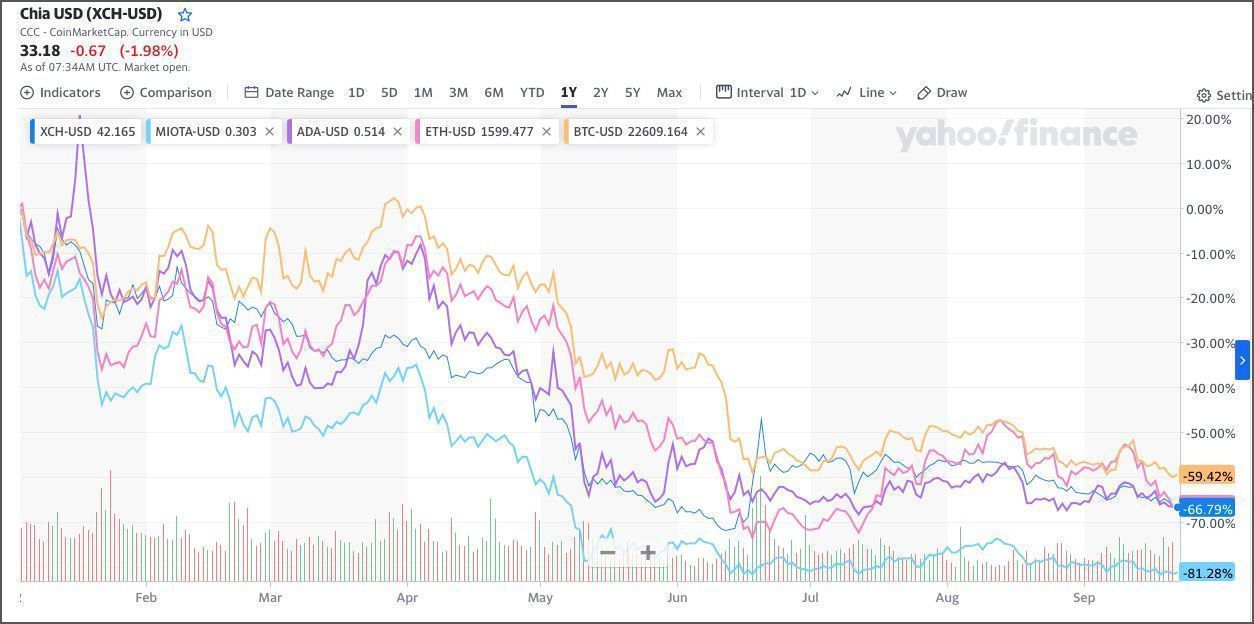Zoom out using the minus control
This screenshot has width=1254, height=624.
tap(607, 552)
